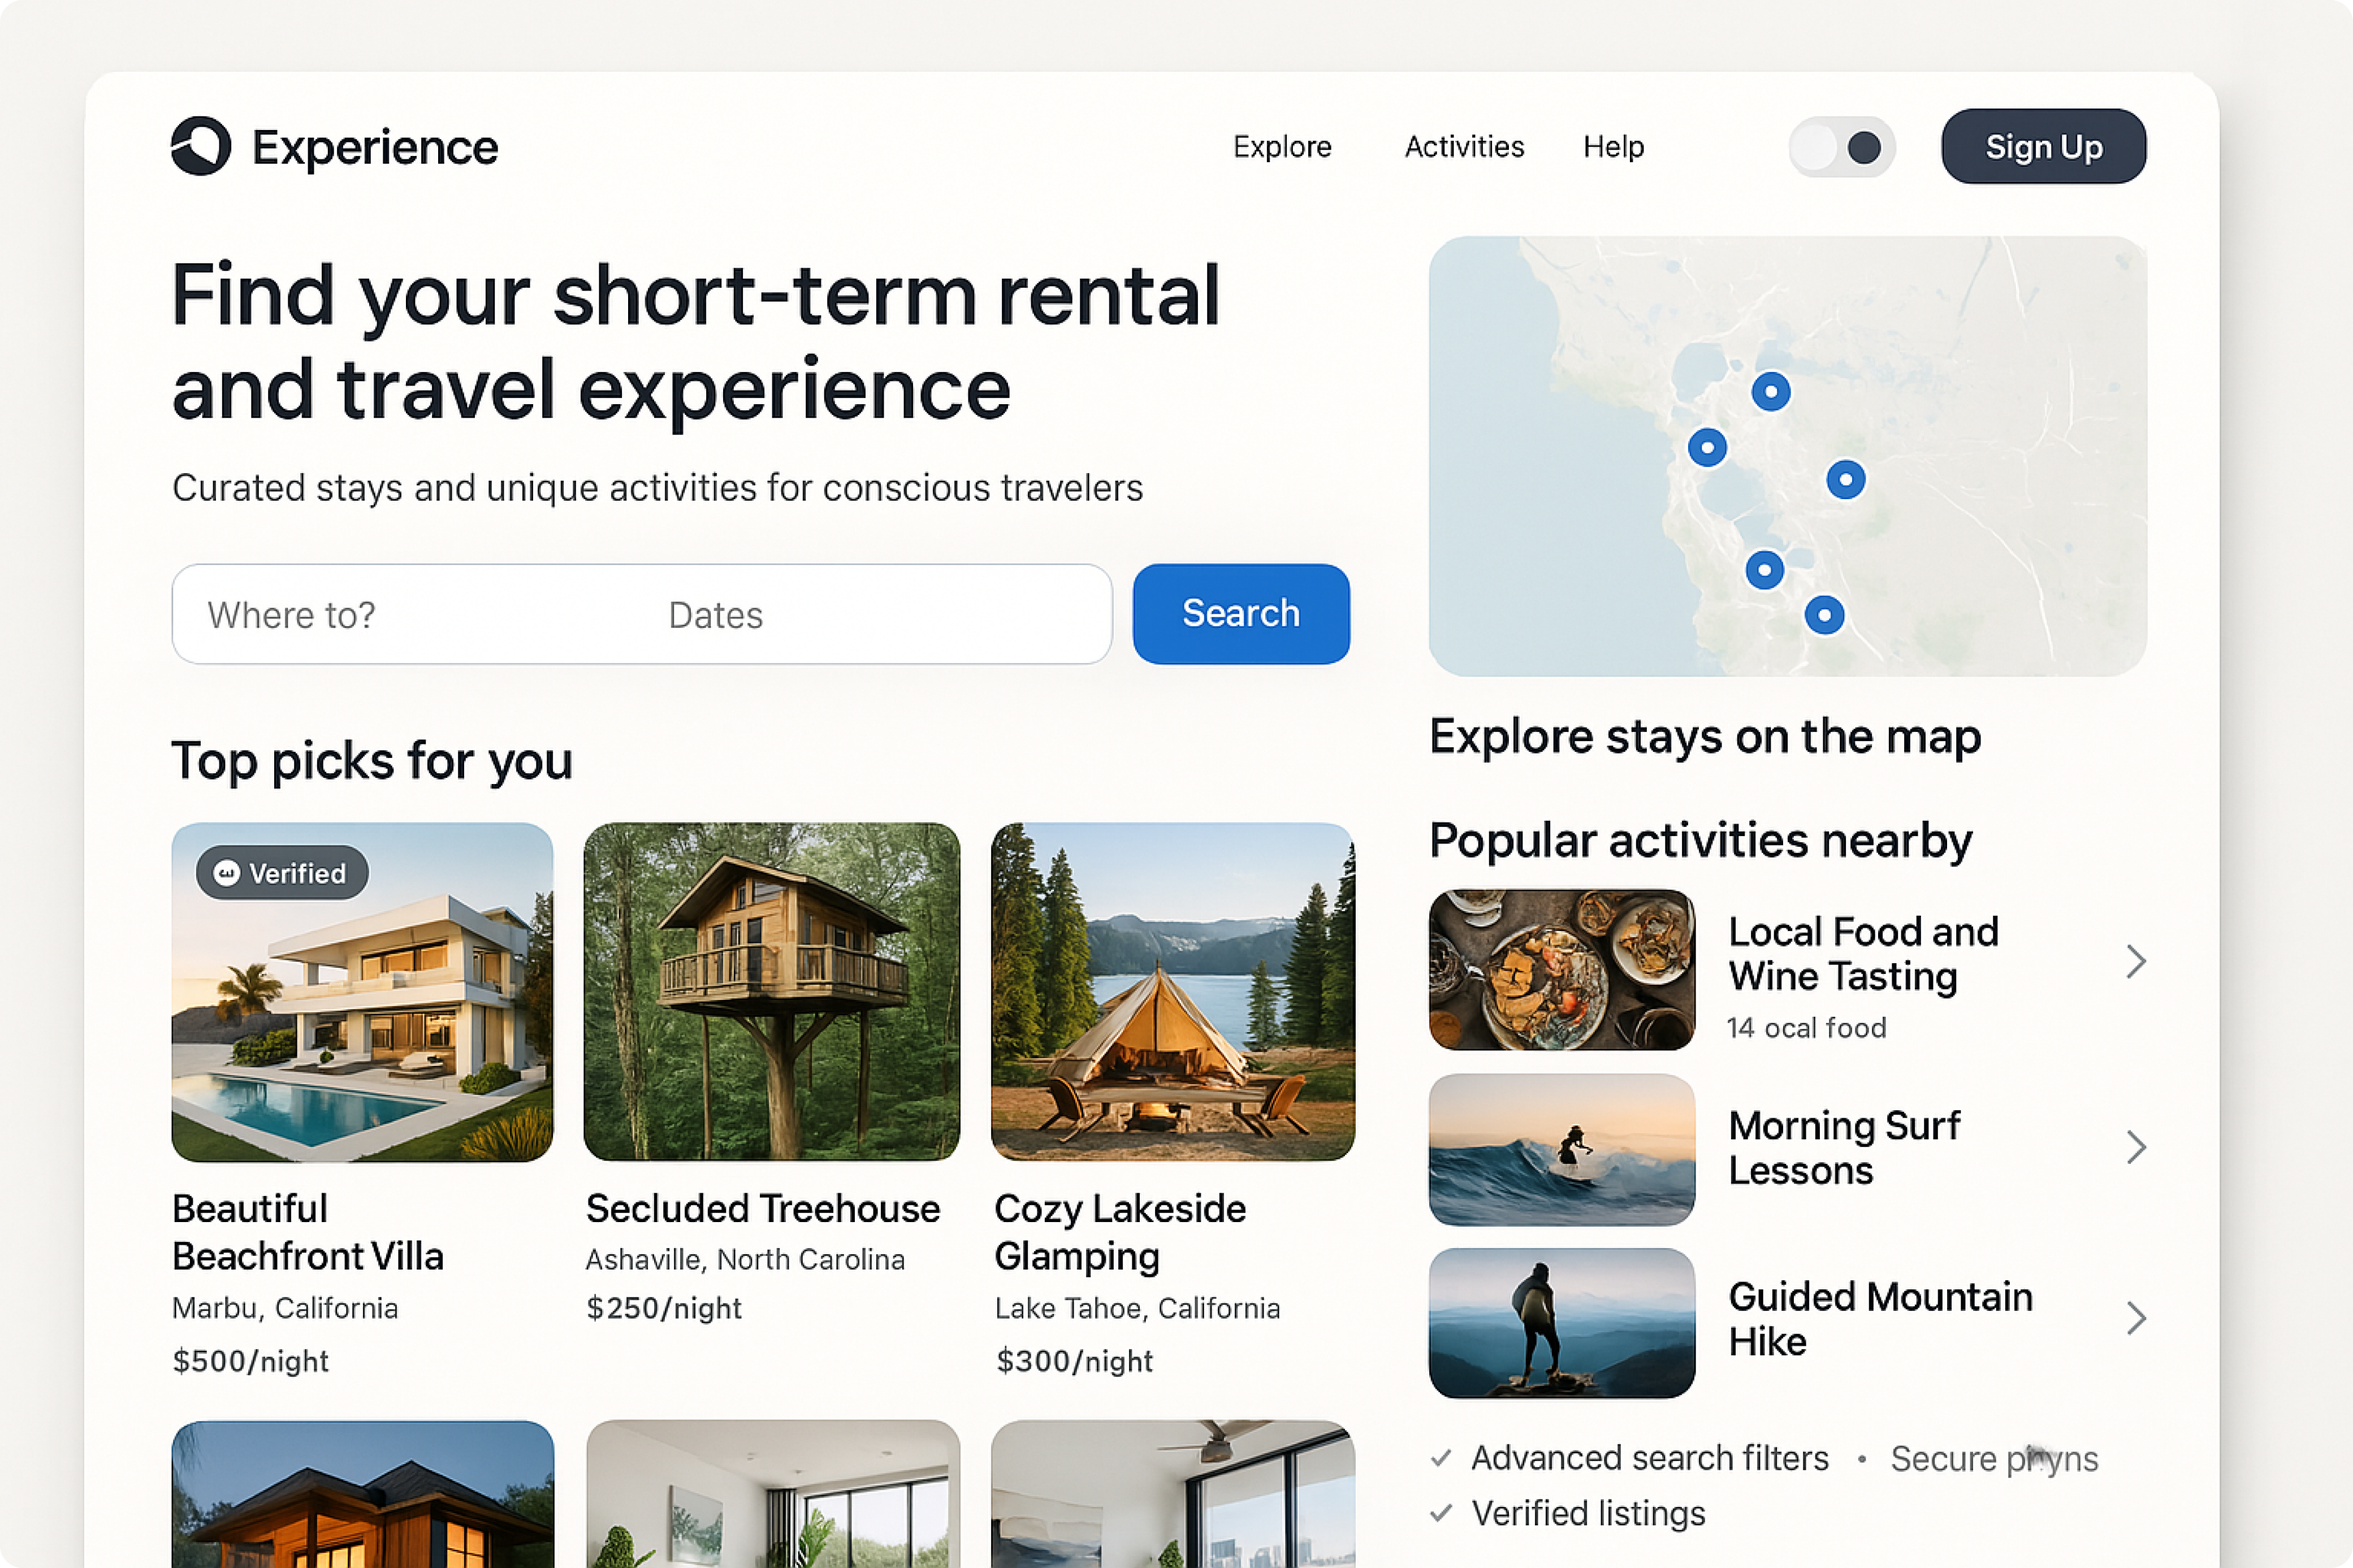
Task: Click the checkmark beside Verified listings
Action: 1441,1513
